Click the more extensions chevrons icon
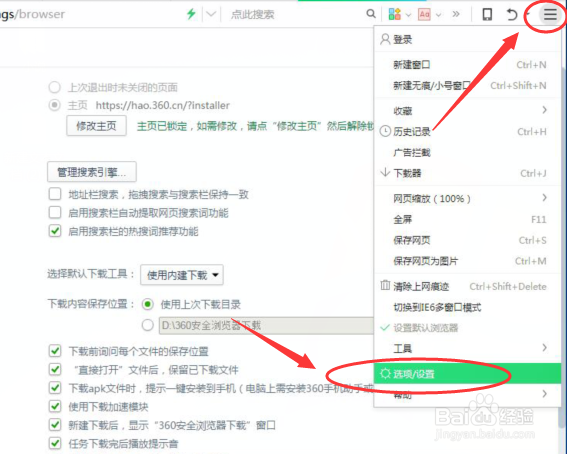 point(456,14)
